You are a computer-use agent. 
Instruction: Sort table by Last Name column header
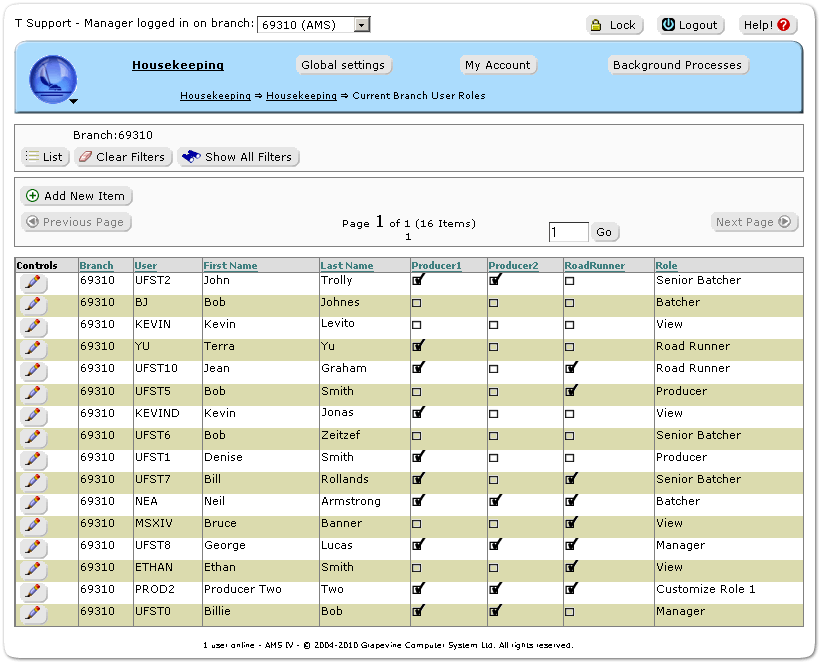point(346,266)
